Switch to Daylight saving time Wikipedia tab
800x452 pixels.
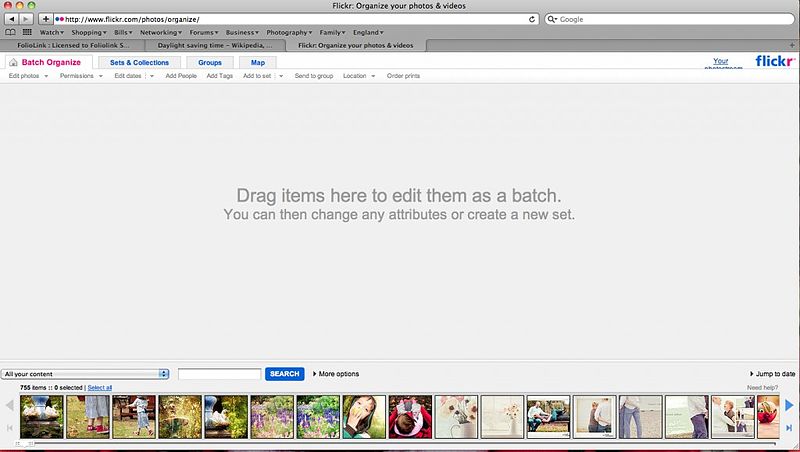pyautogui.click(x=215, y=45)
